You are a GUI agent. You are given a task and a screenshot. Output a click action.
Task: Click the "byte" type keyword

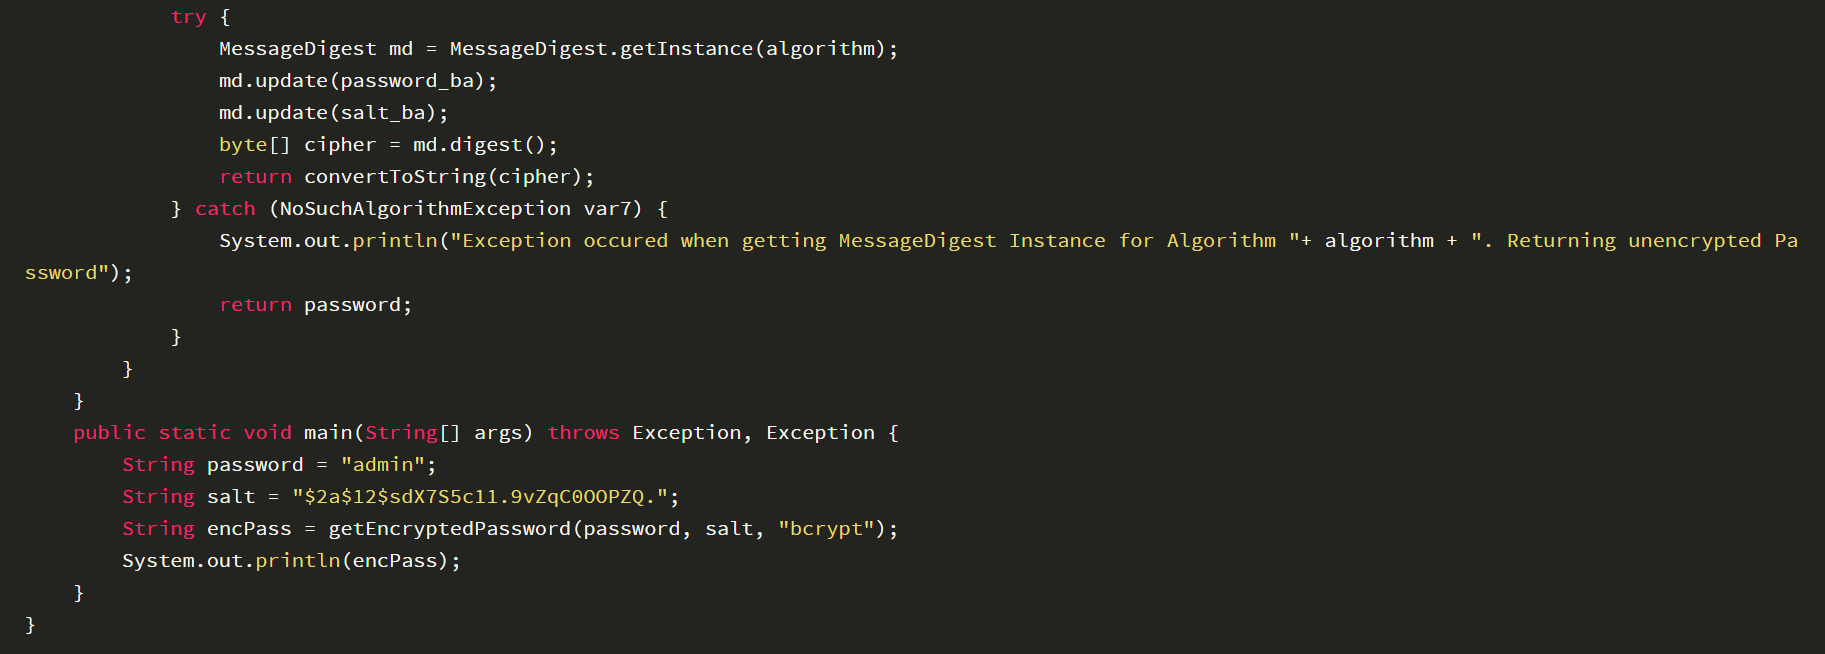pos(243,145)
